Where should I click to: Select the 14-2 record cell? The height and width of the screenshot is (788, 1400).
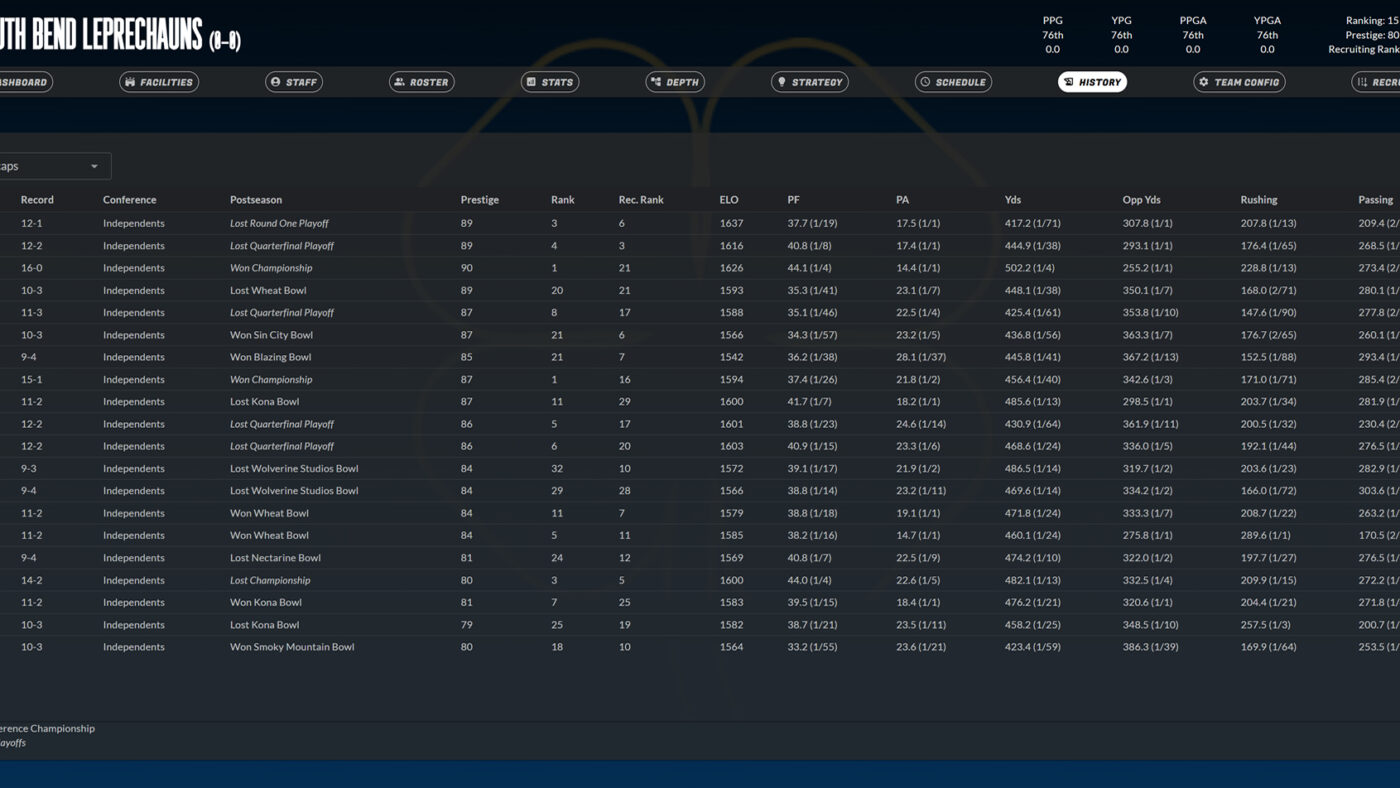(32, 581)
